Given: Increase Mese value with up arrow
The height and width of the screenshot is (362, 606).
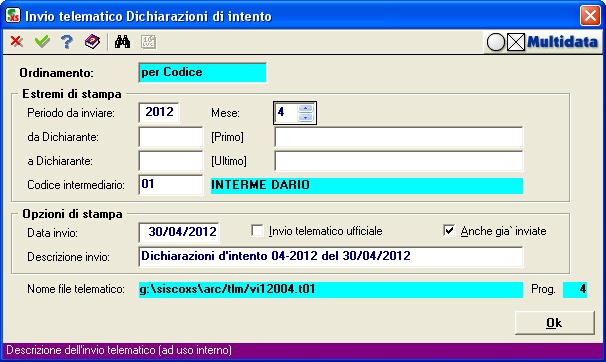Looking at the screenshot, I should click(305, 109).
